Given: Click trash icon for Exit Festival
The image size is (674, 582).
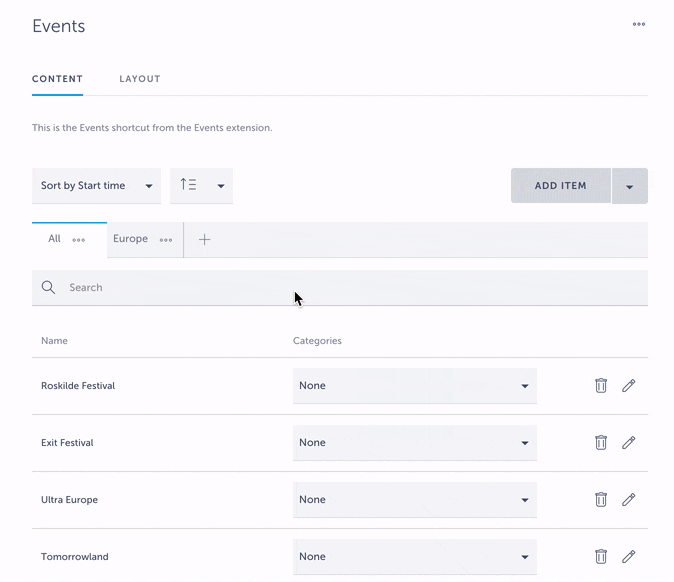Looking at the screenshot, I should (x=601, y=443).
